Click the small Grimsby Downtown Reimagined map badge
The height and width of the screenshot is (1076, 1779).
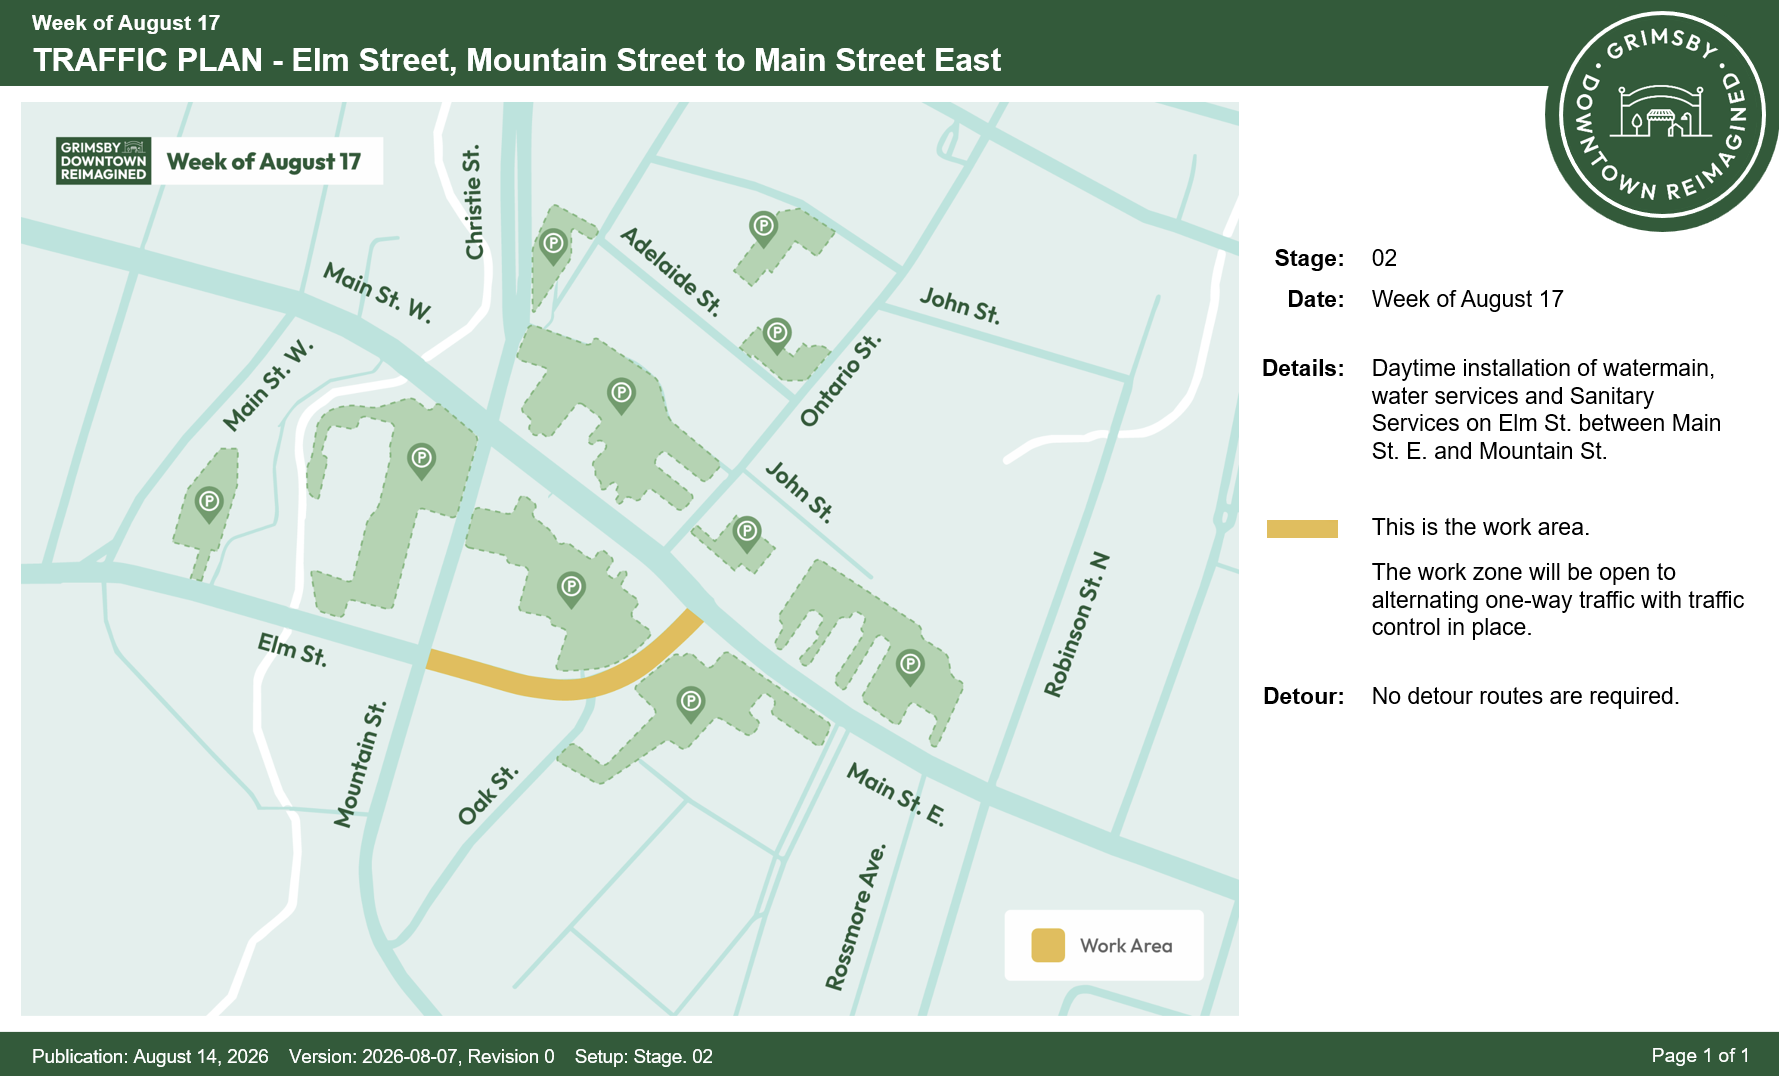pyautogui.click(x=104, y=161)
